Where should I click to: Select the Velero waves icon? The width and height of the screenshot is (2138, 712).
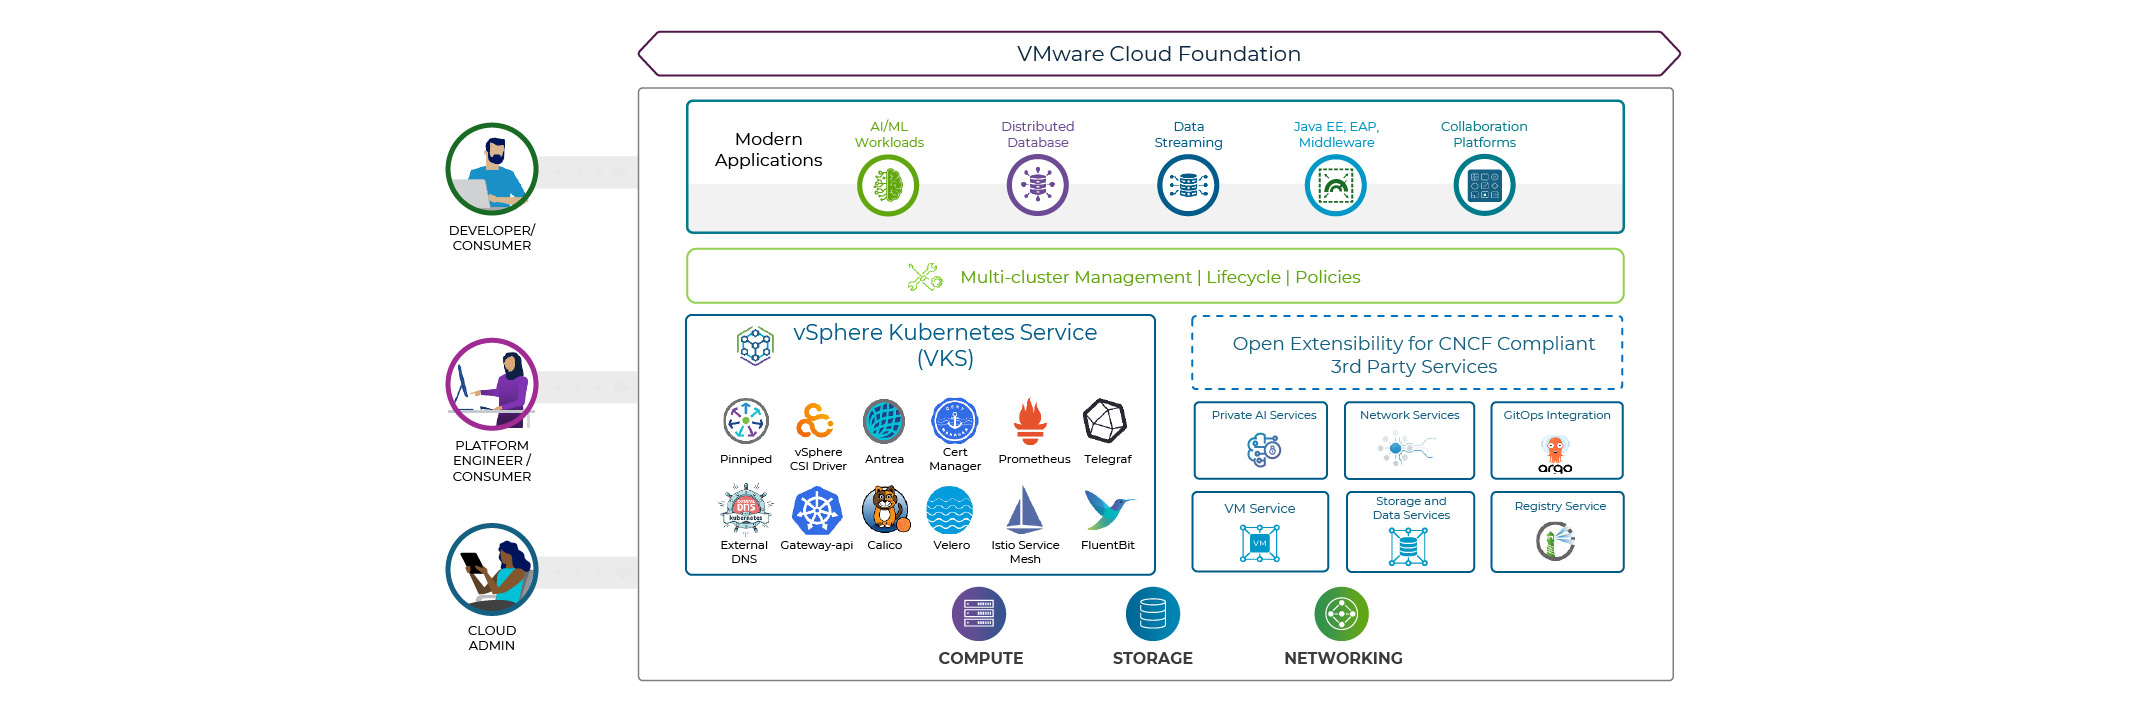(950, 511)
